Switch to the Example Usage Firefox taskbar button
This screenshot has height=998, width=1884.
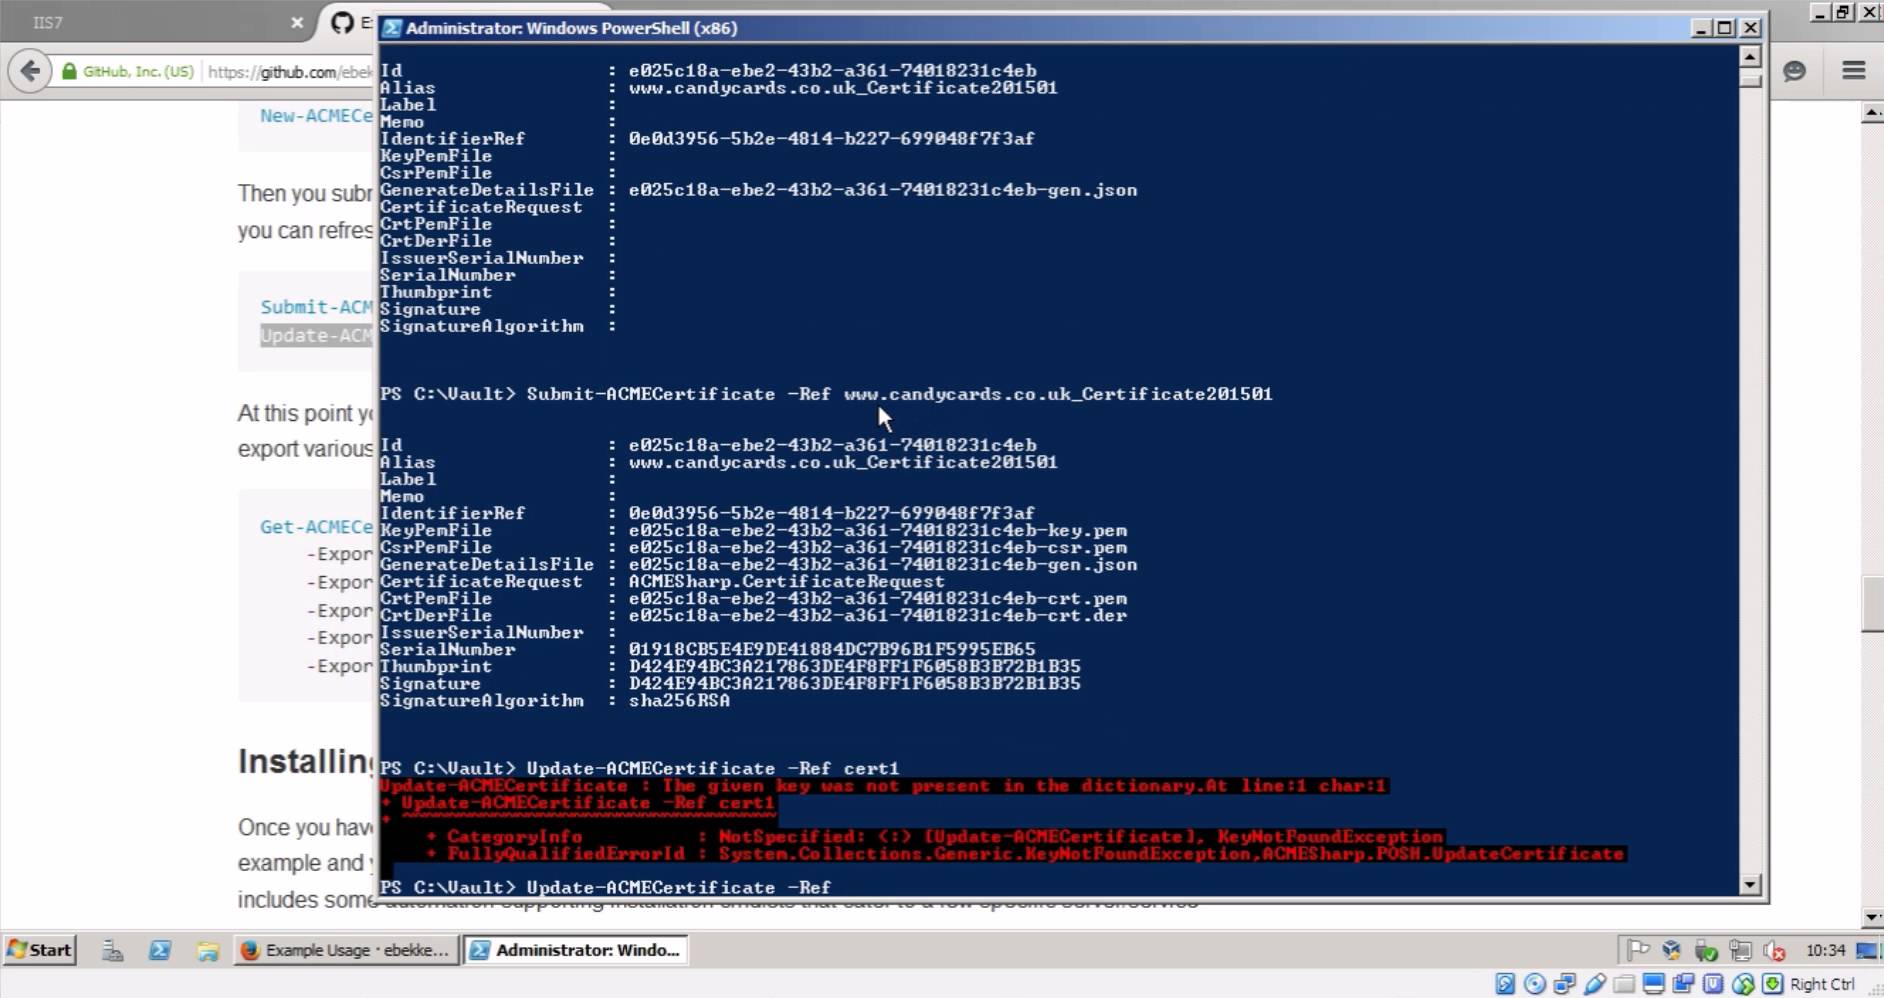tap(347, 950)
